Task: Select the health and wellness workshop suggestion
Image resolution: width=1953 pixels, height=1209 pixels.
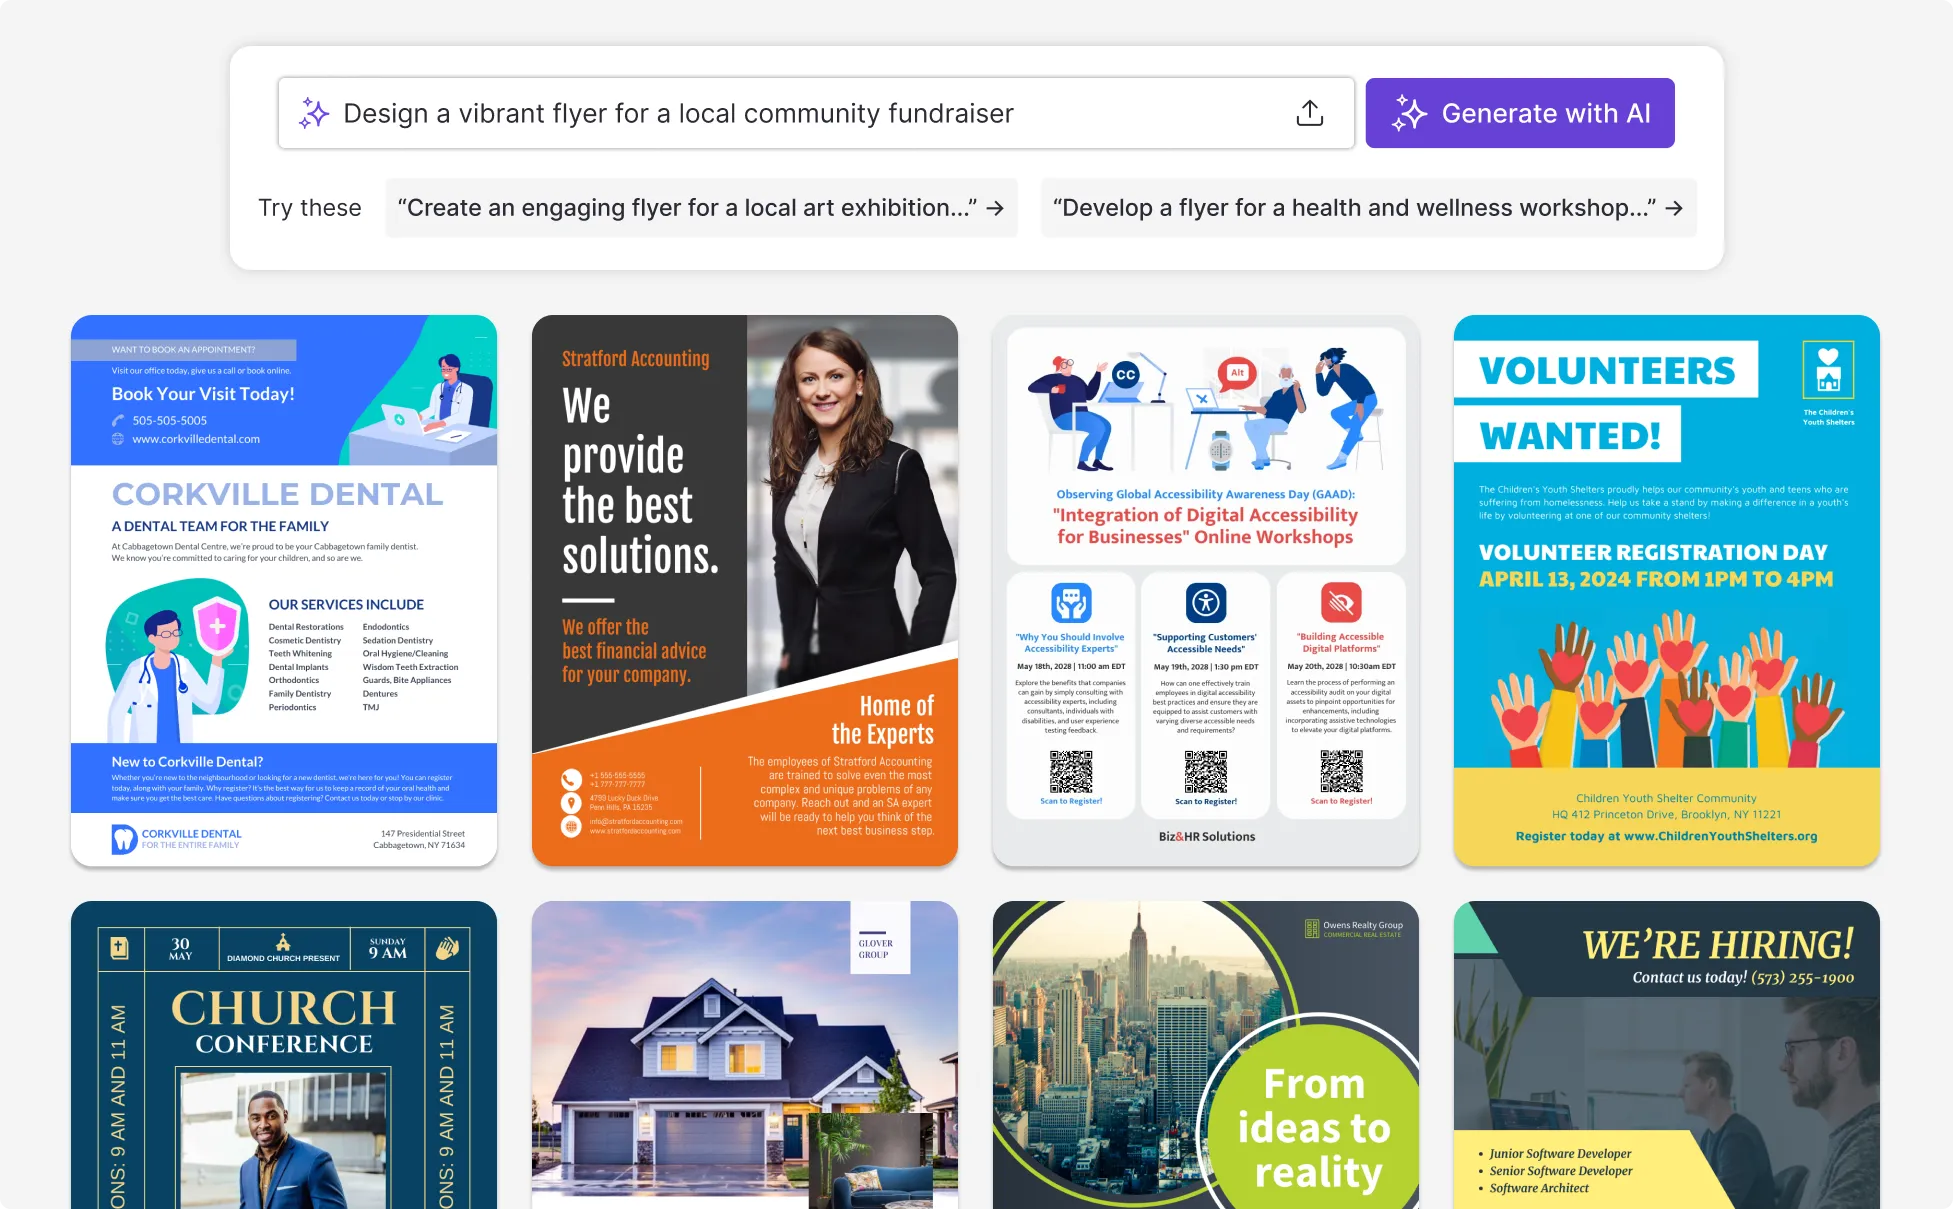Action: [1353, 208]
